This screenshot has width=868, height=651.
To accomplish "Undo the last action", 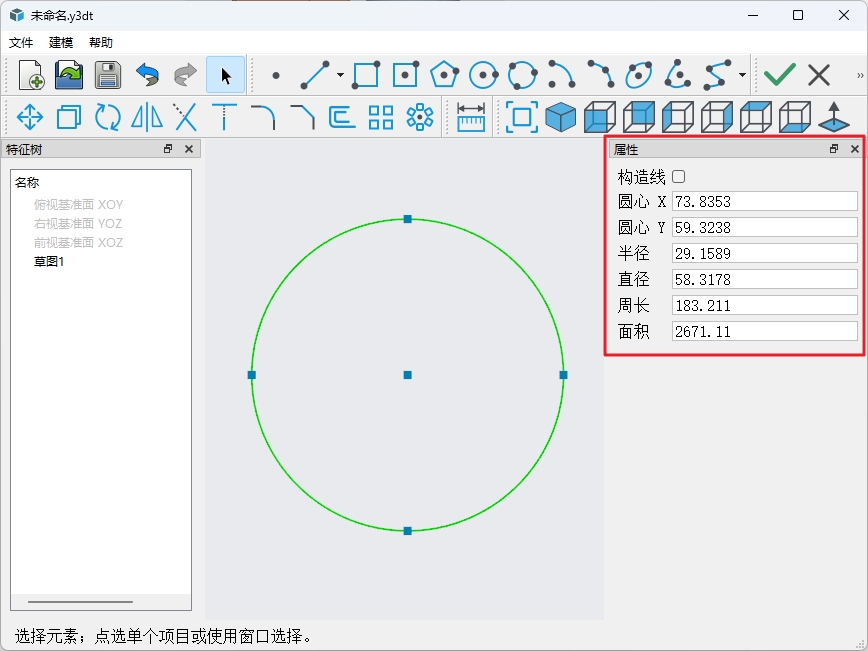I will click(x=147, y=75).
